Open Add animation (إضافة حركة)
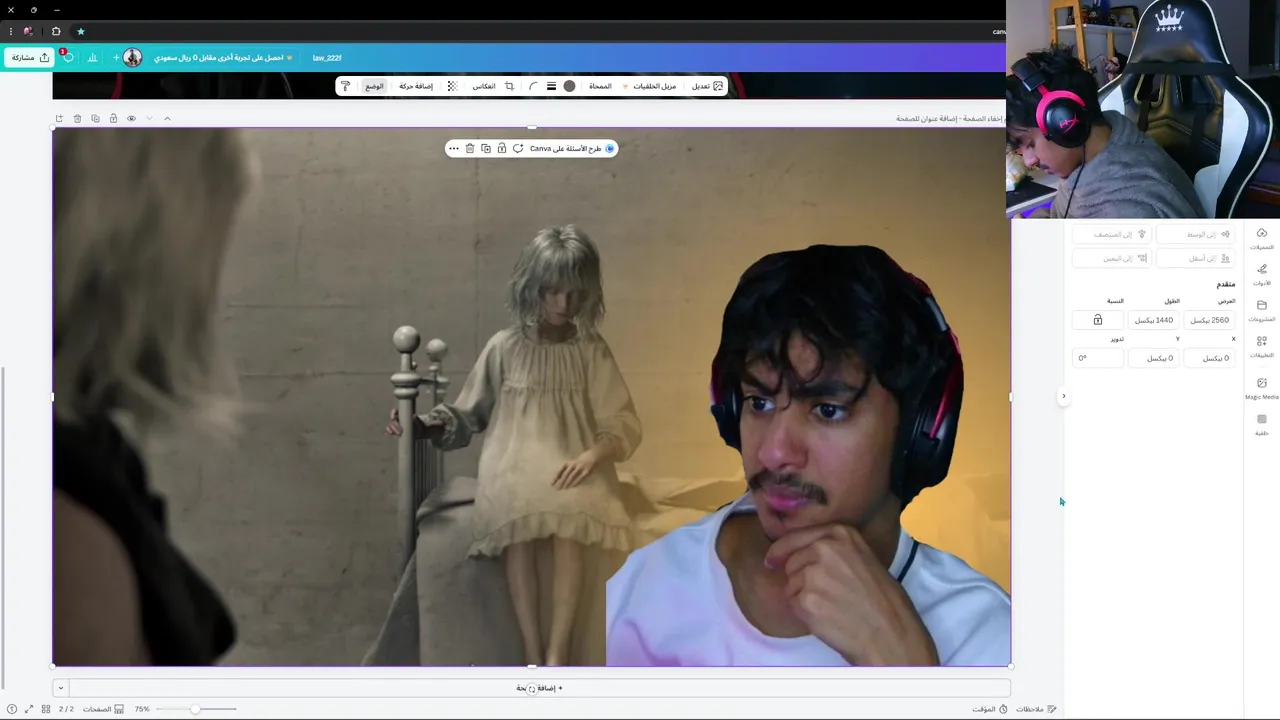 (x=416, y=86)
